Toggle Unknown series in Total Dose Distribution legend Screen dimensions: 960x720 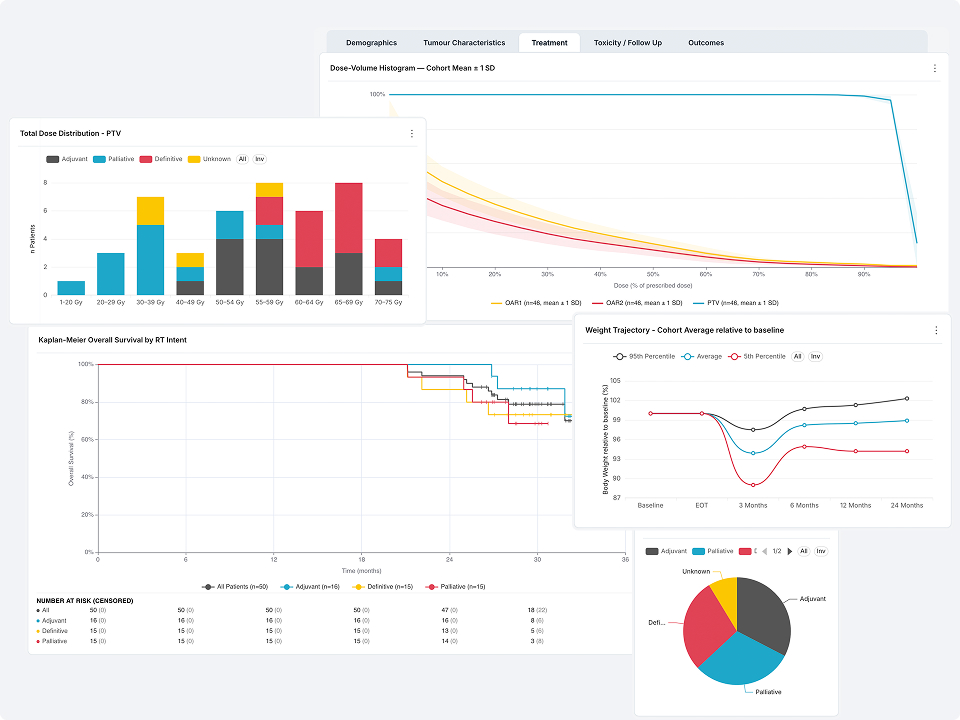pos(209,159)
